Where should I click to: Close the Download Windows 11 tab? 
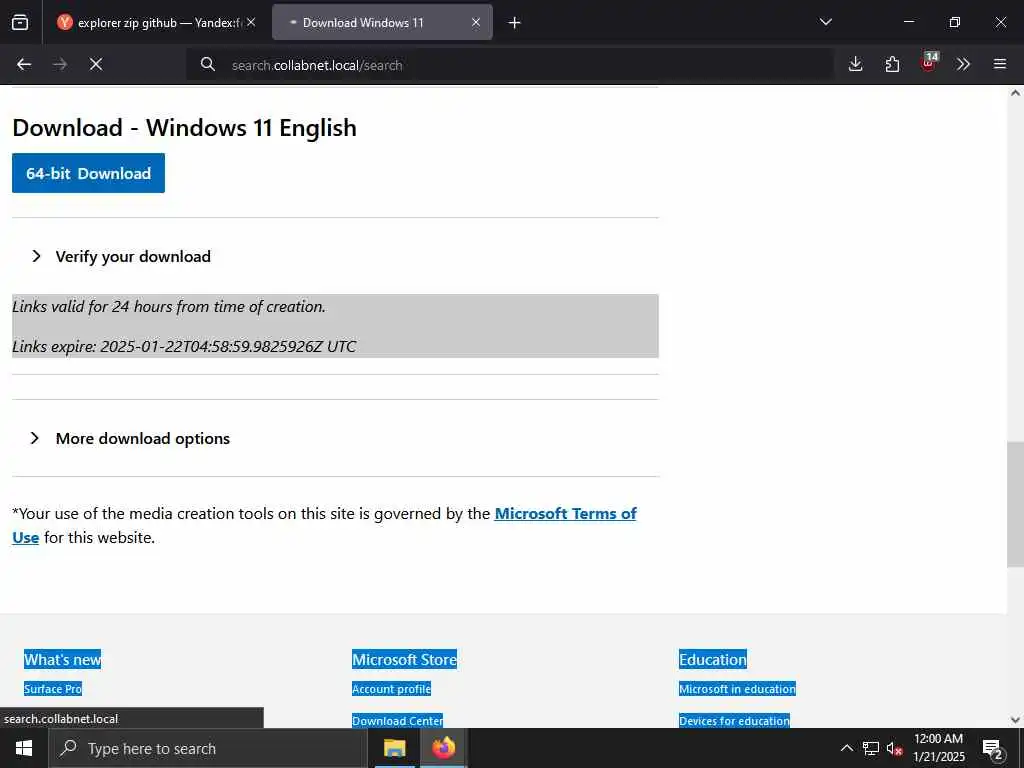coord(476,22)
